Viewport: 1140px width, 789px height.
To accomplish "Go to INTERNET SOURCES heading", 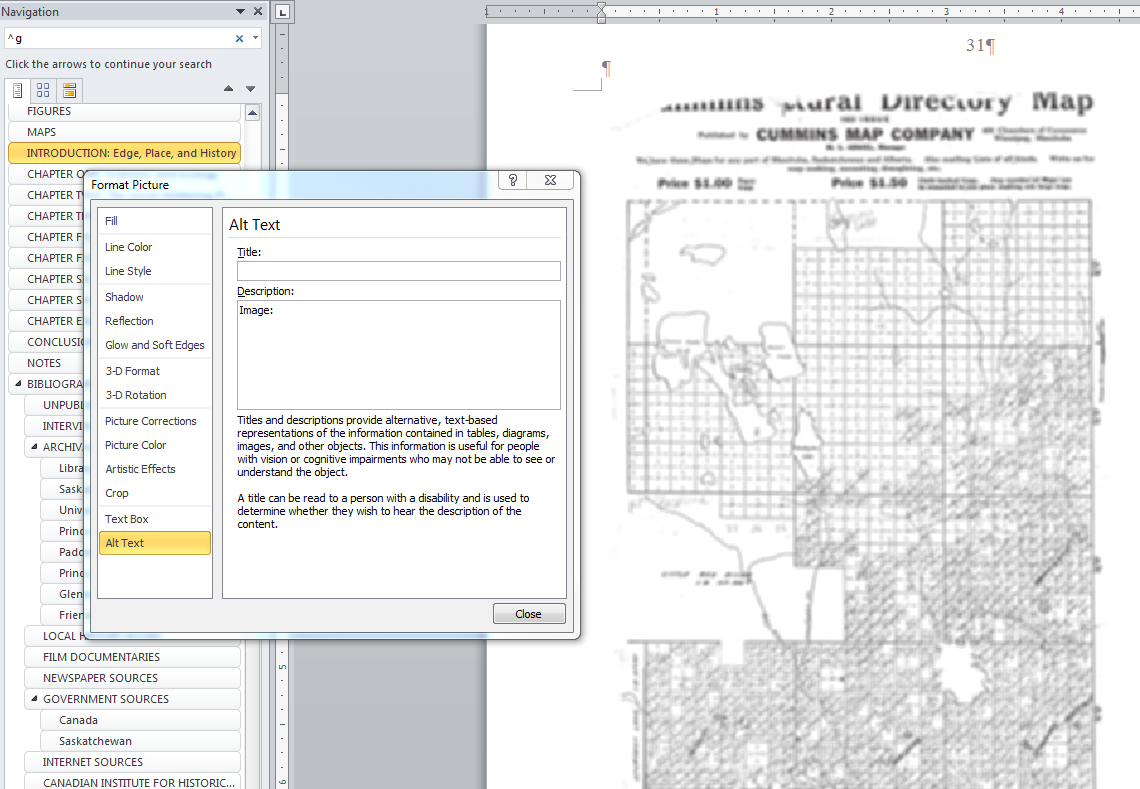I will tap(132, 763).
